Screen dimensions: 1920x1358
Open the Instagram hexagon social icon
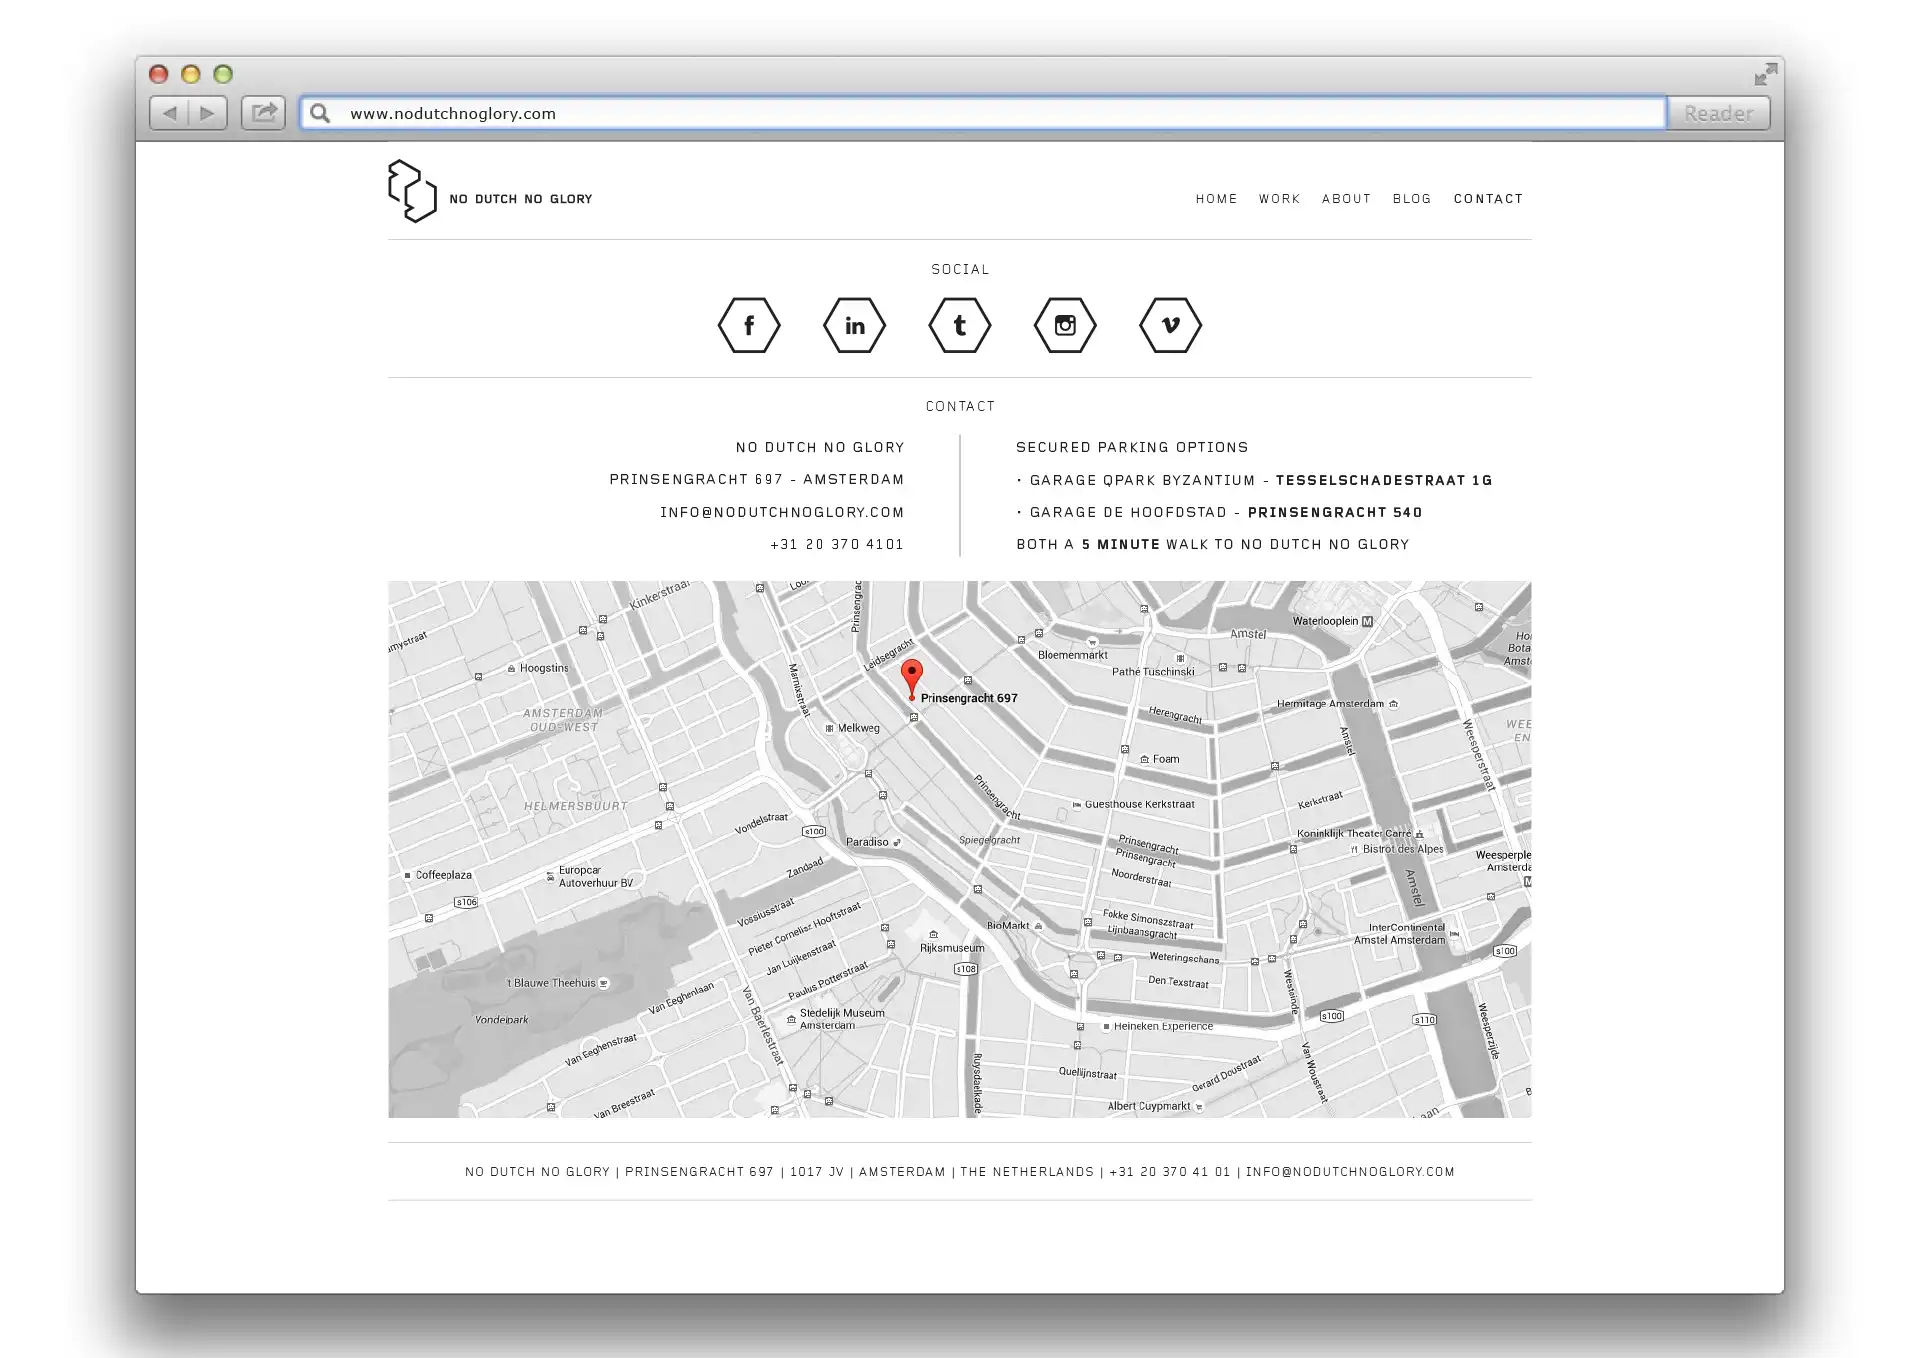point(1065,325)
